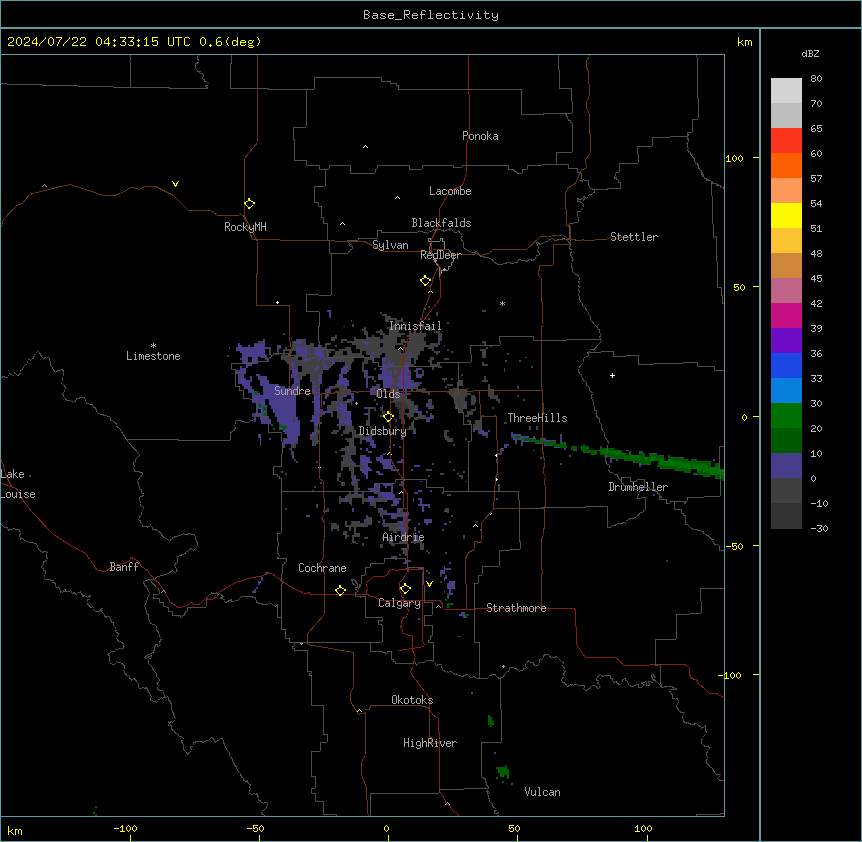Viewport: 862px width, 842px height.
Task: Select the Drumheller label
Action: [638, 487]
